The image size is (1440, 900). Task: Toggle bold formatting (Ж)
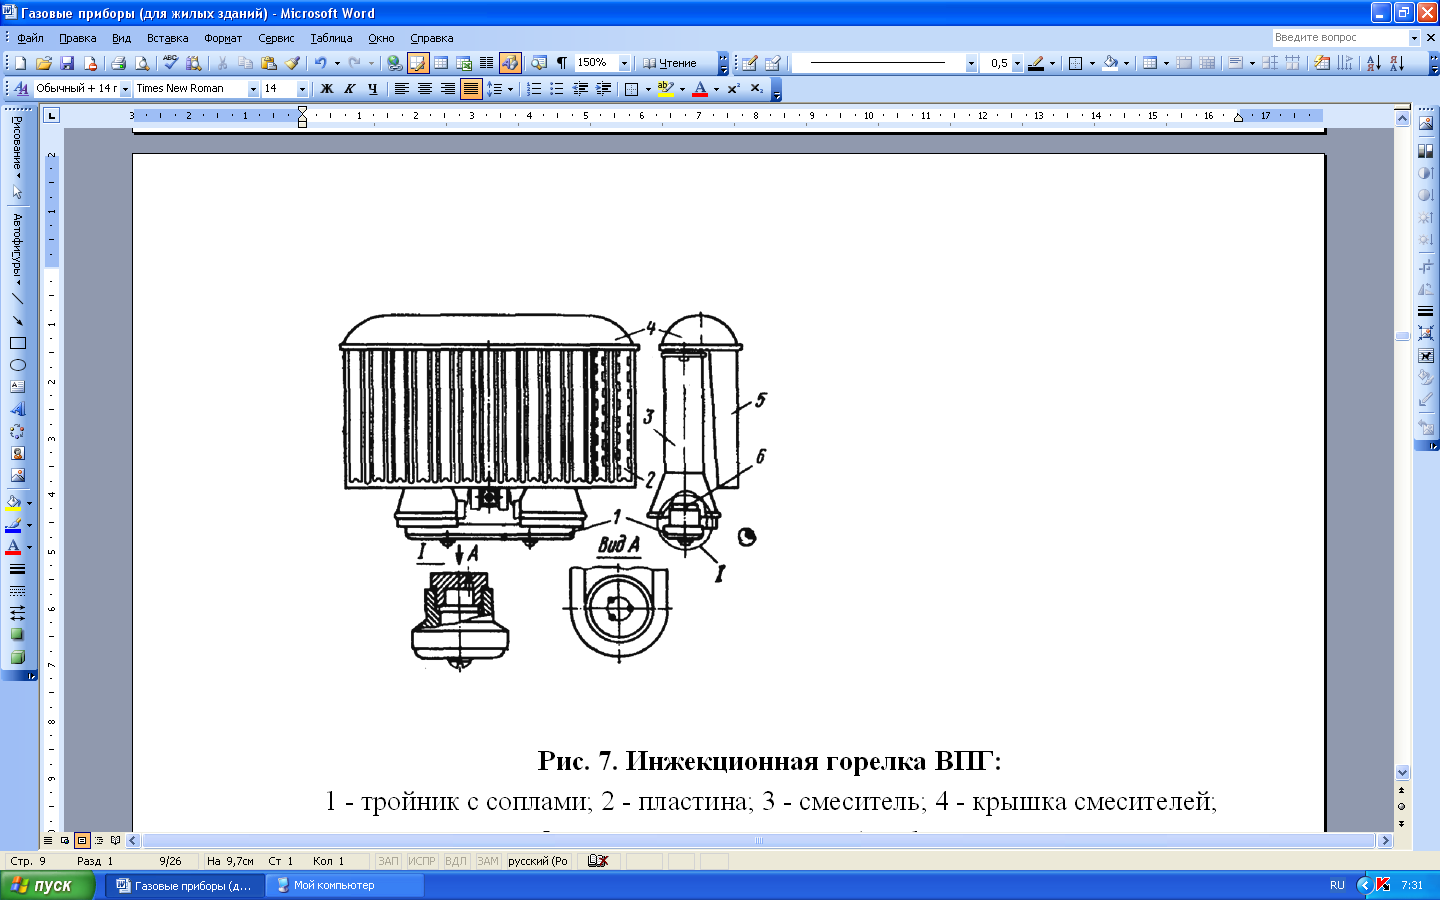point(326,89)
